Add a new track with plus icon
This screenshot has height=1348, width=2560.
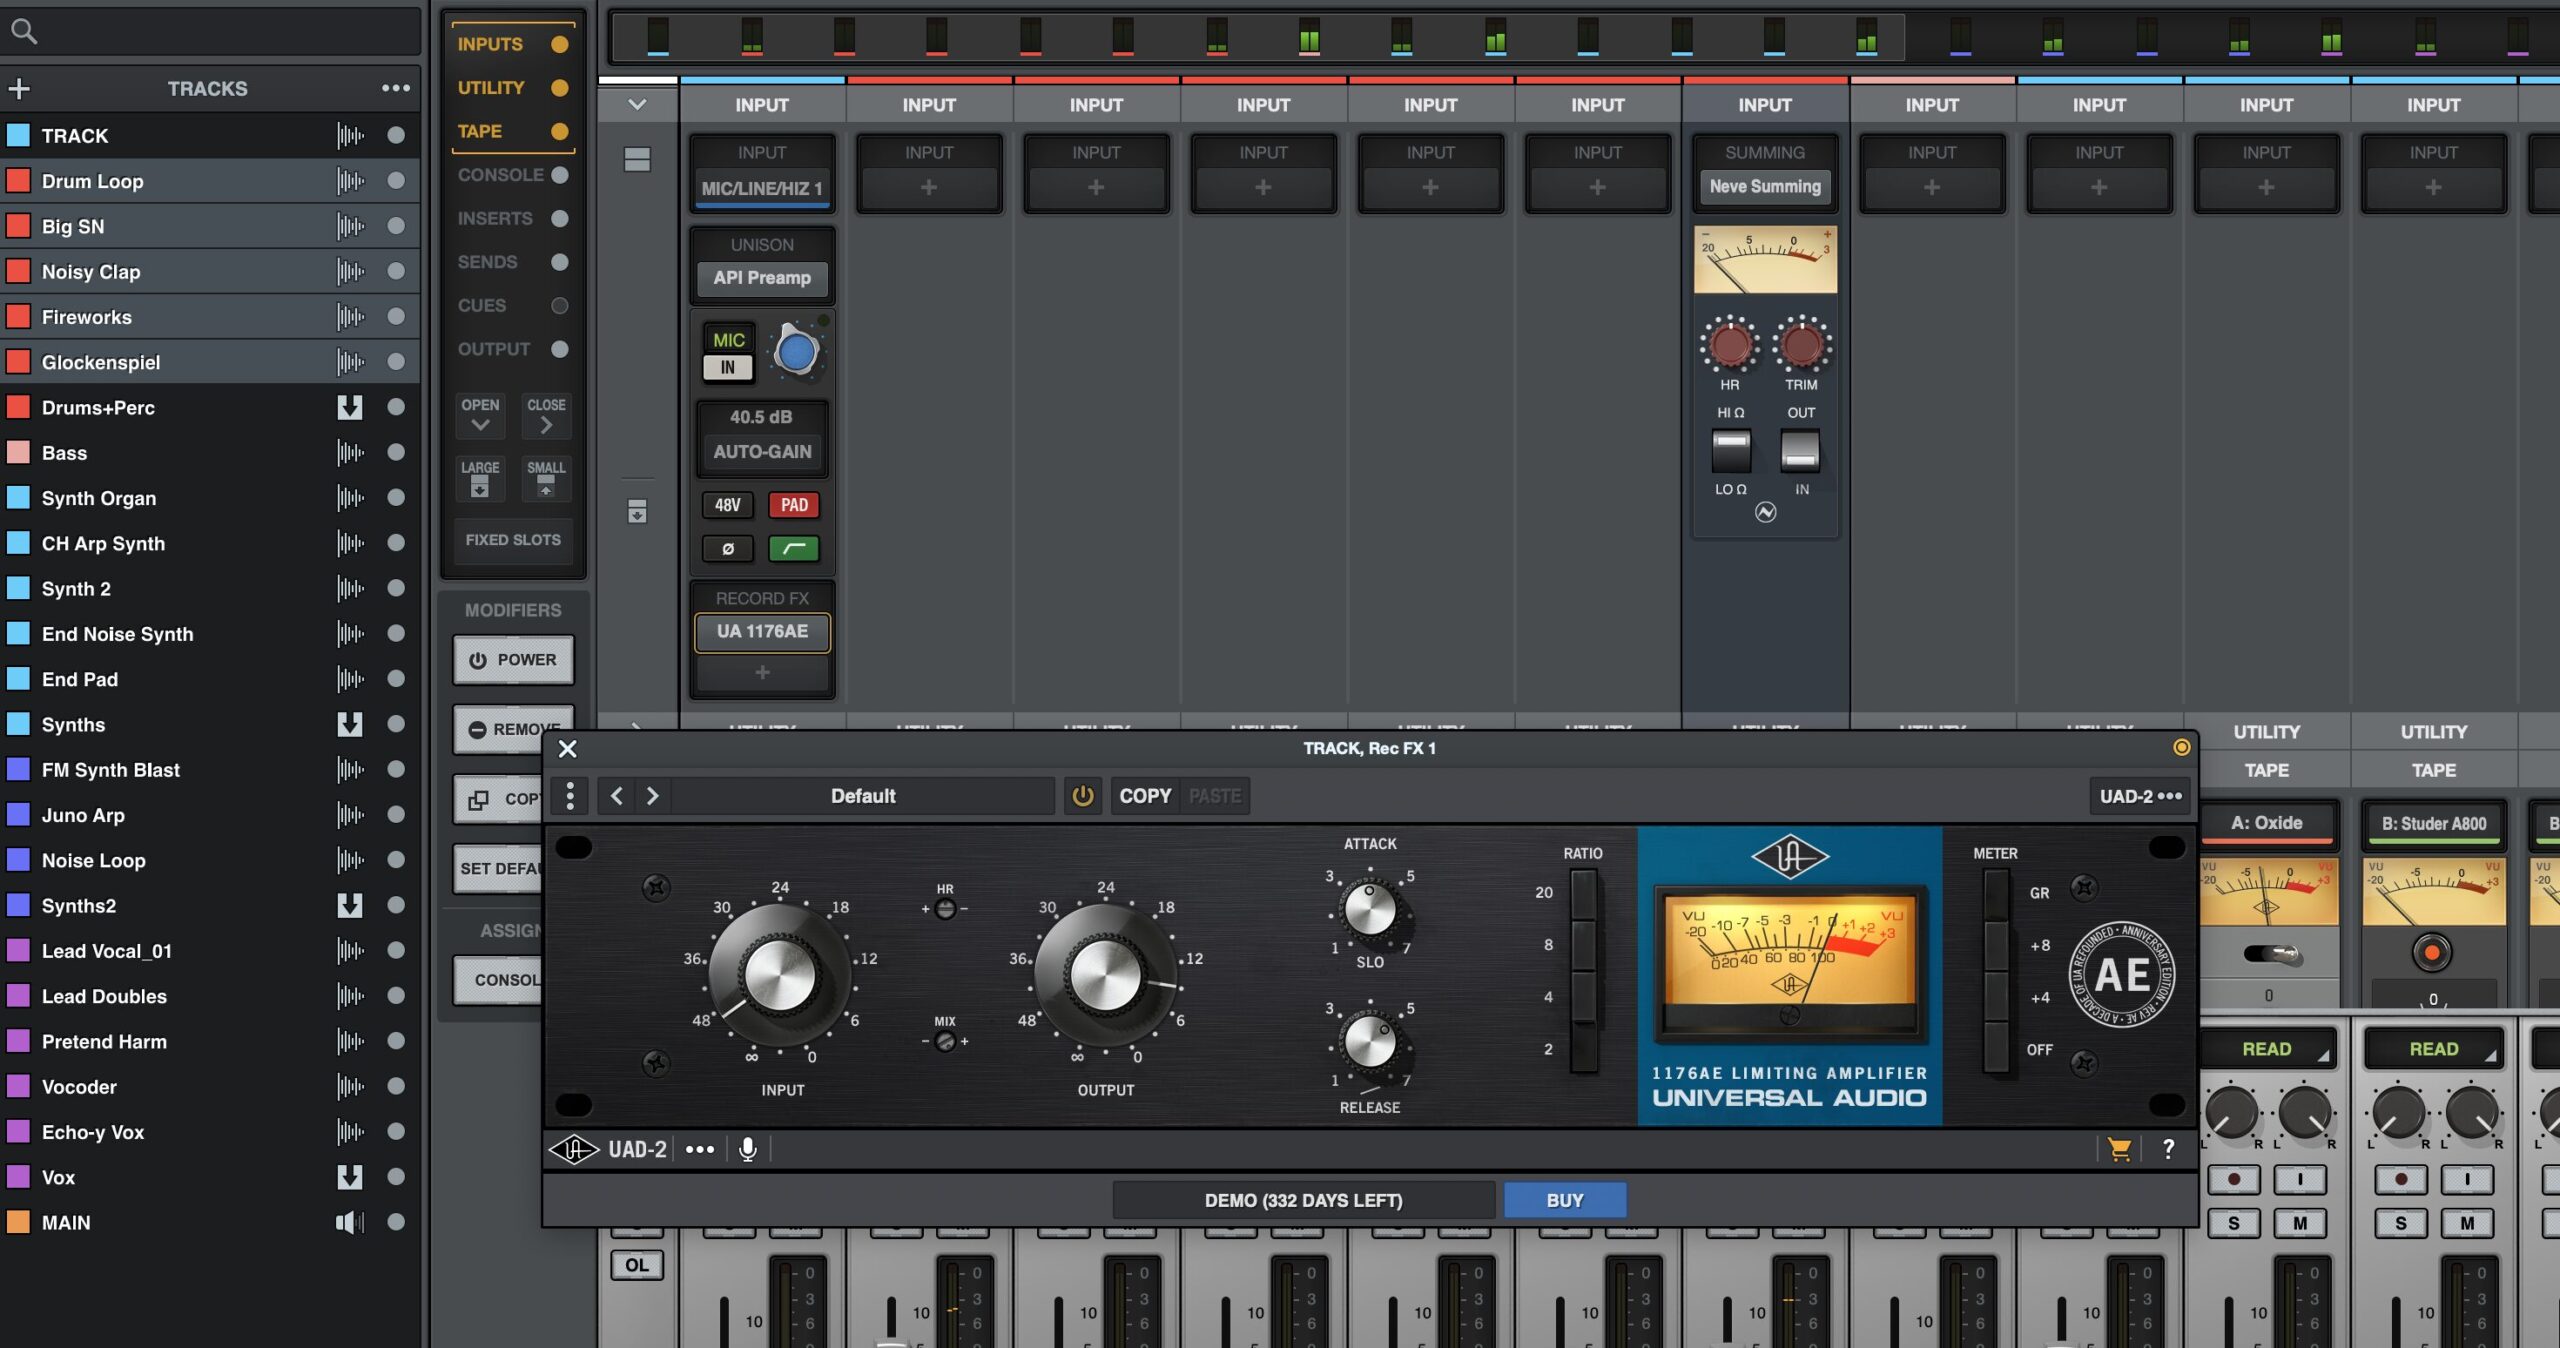click(x=19, y=89)
